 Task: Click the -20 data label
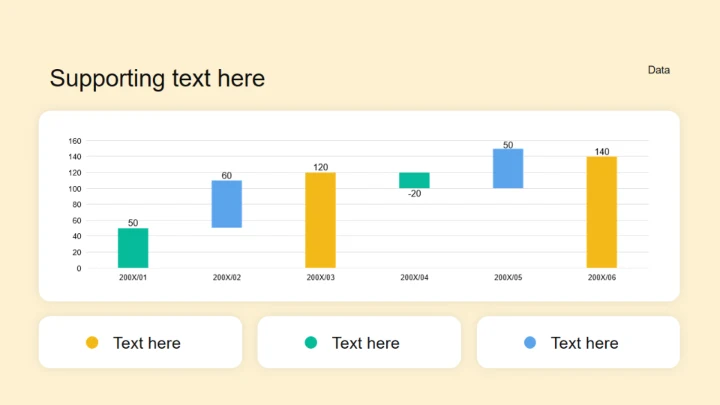click(414, 194)
